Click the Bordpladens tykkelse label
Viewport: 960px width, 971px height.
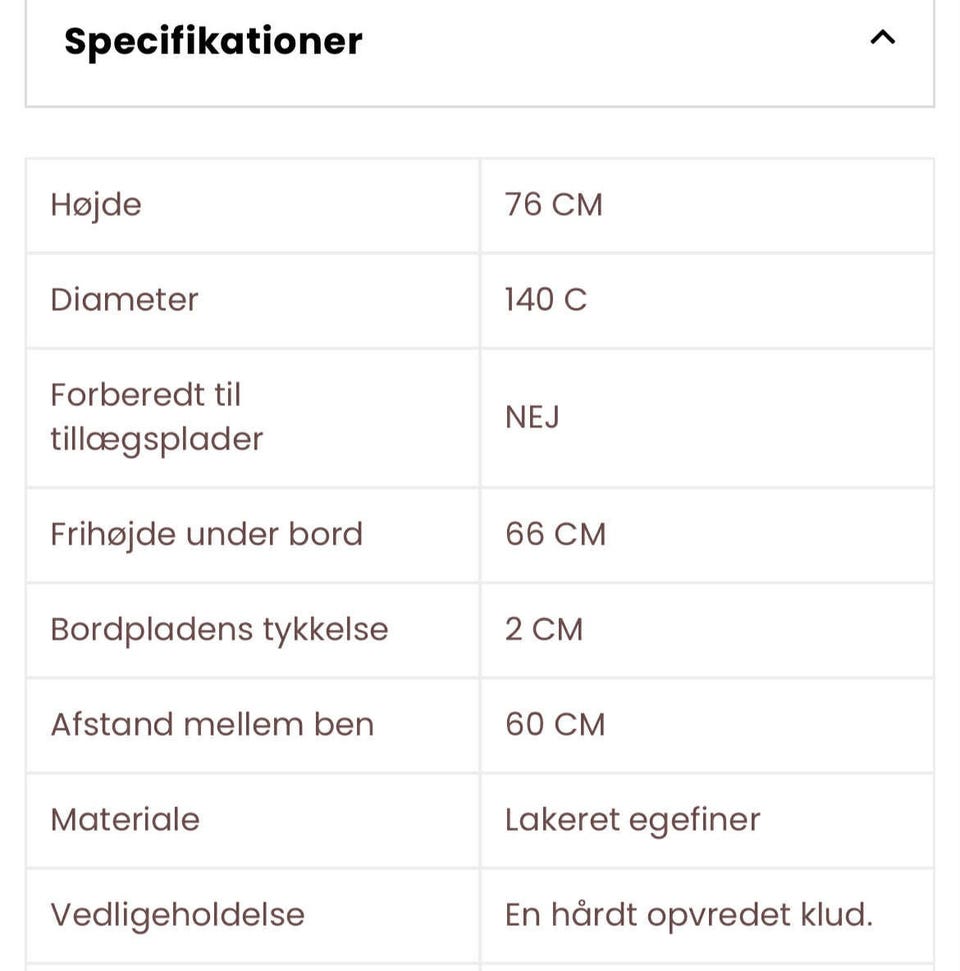pos(219,630)
